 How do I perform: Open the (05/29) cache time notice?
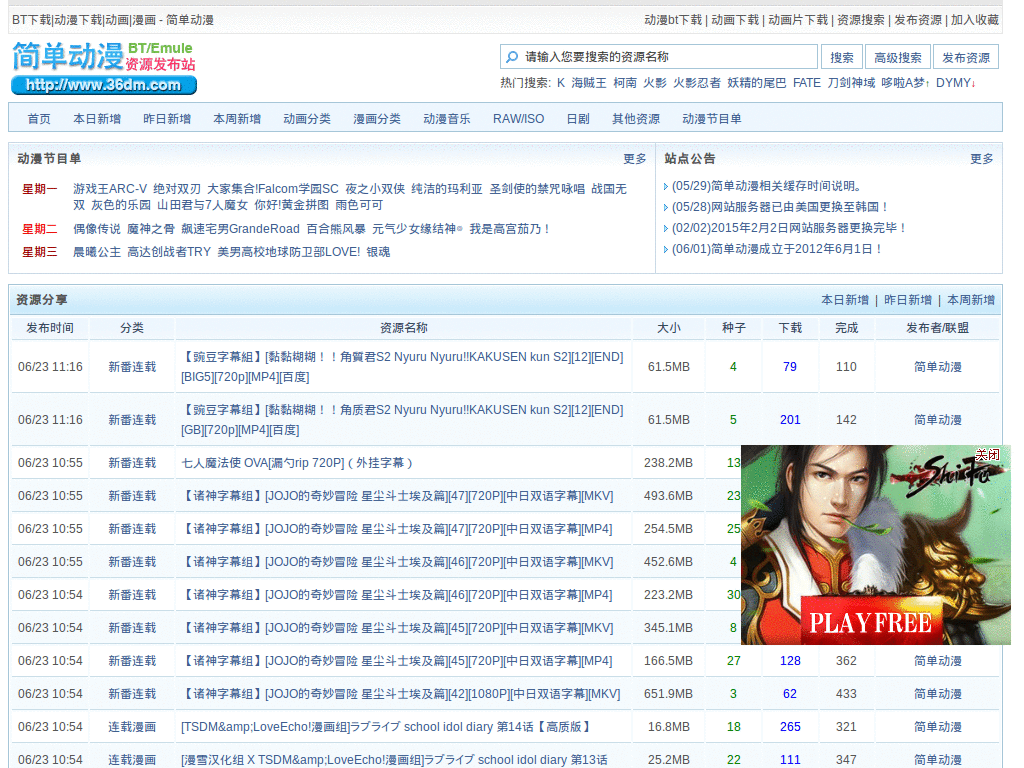[x=766, y=186]
